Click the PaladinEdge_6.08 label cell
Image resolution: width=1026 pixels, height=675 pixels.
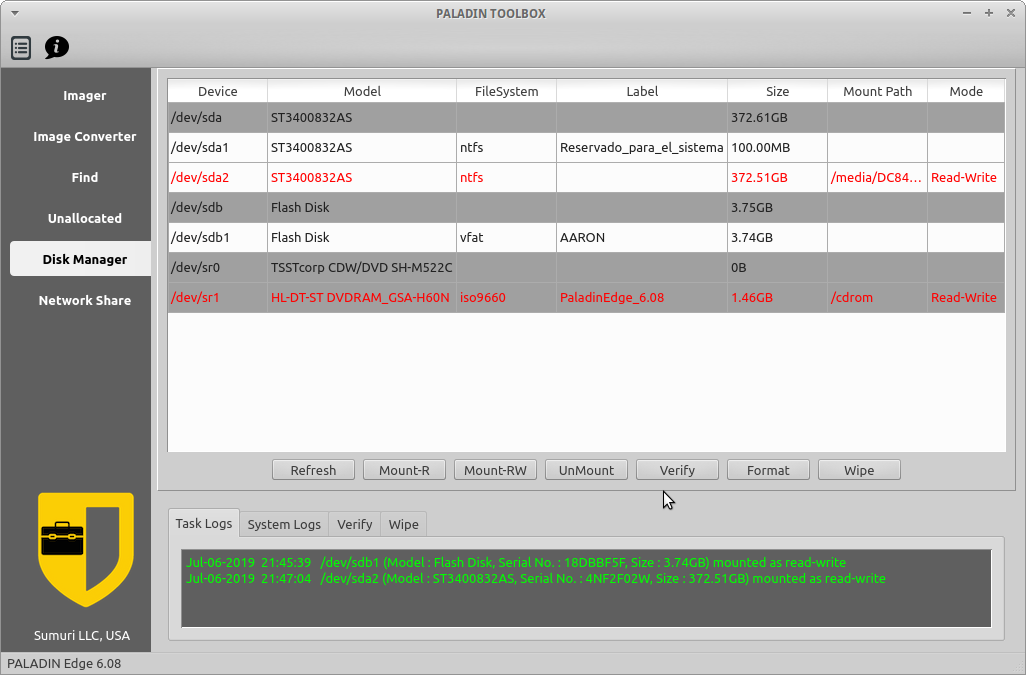[642, 298]
